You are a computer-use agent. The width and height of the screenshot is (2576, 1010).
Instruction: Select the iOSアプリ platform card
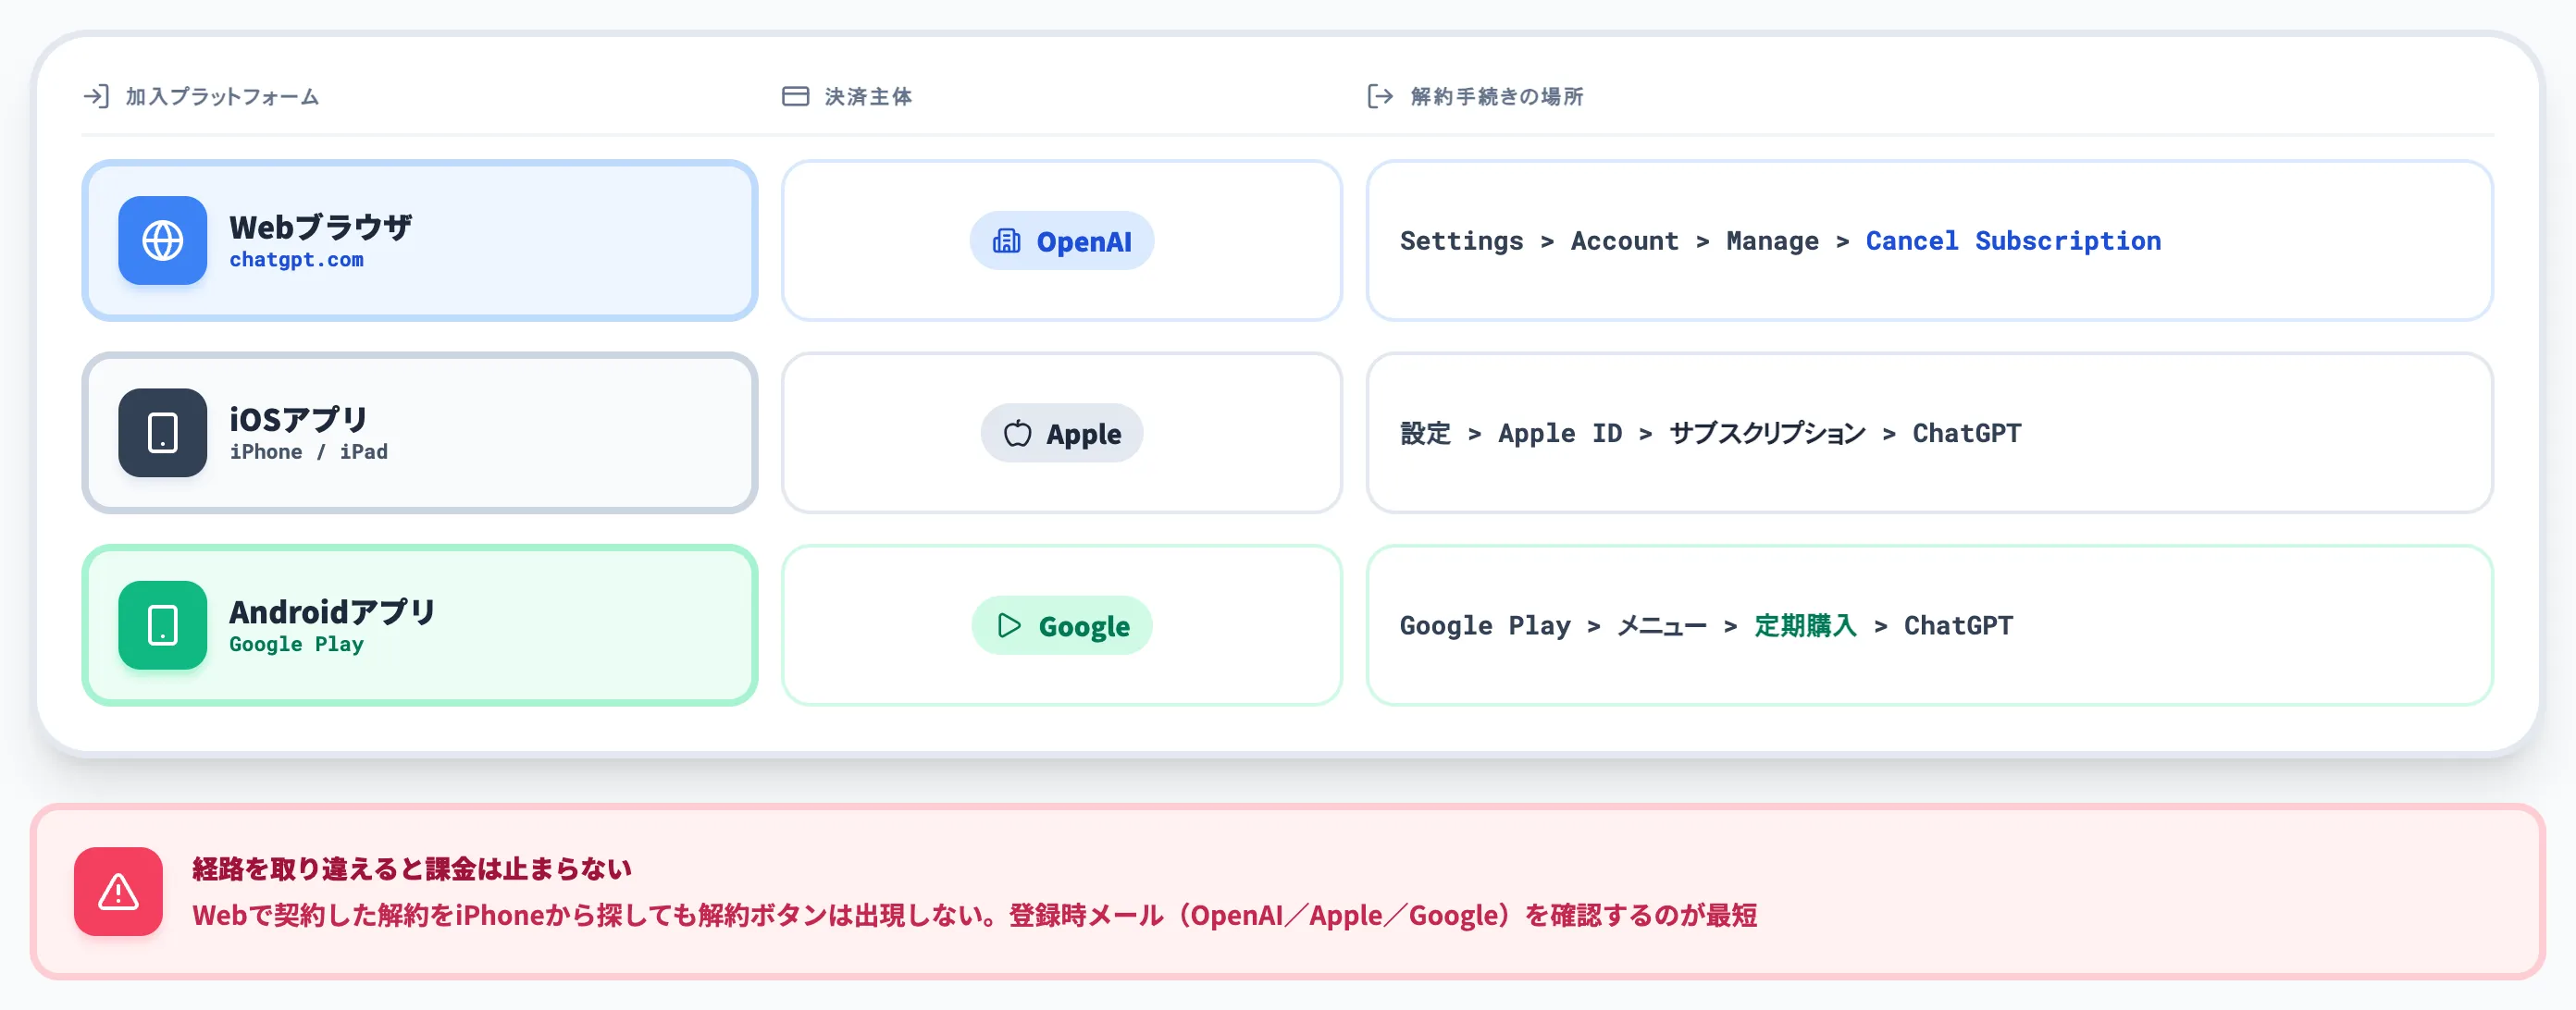point(420,433)
